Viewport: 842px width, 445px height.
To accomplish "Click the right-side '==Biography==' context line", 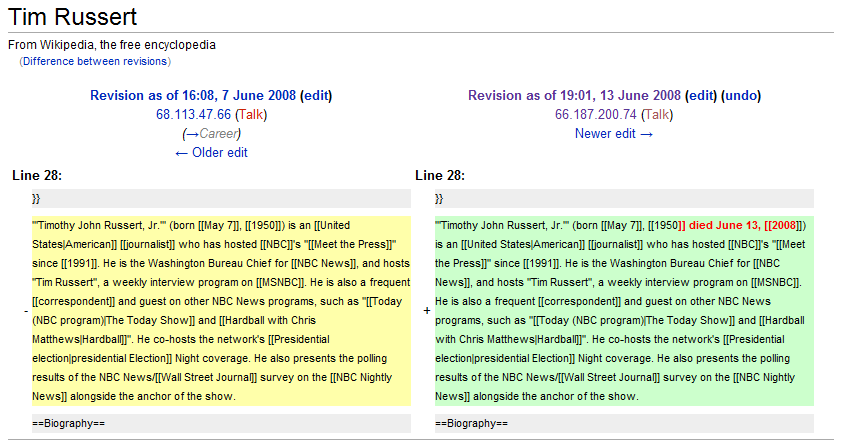I will coord(471,424).
